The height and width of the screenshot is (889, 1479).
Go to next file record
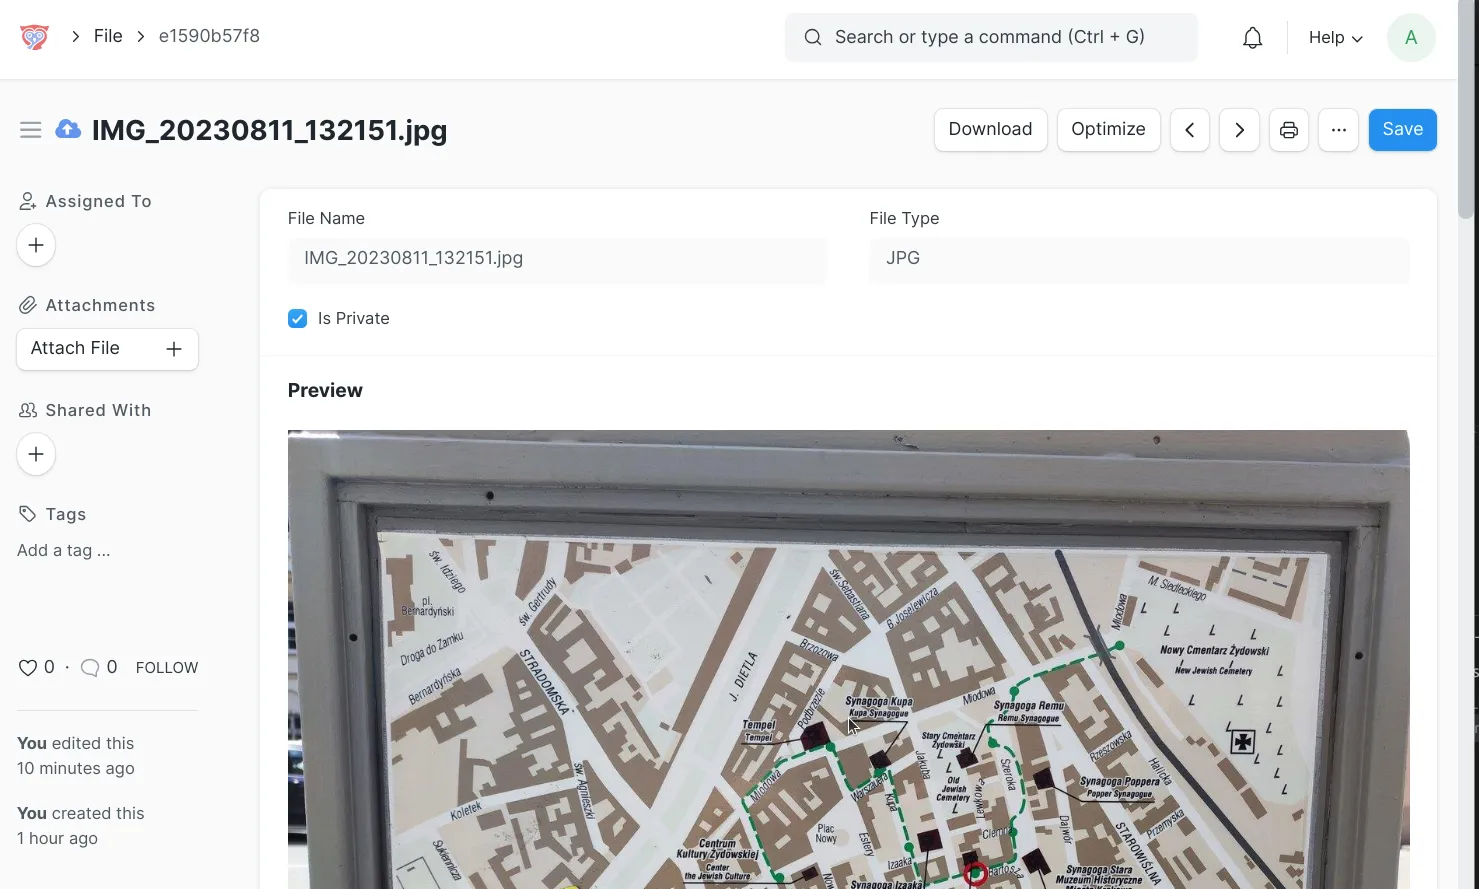[1239, 130]
